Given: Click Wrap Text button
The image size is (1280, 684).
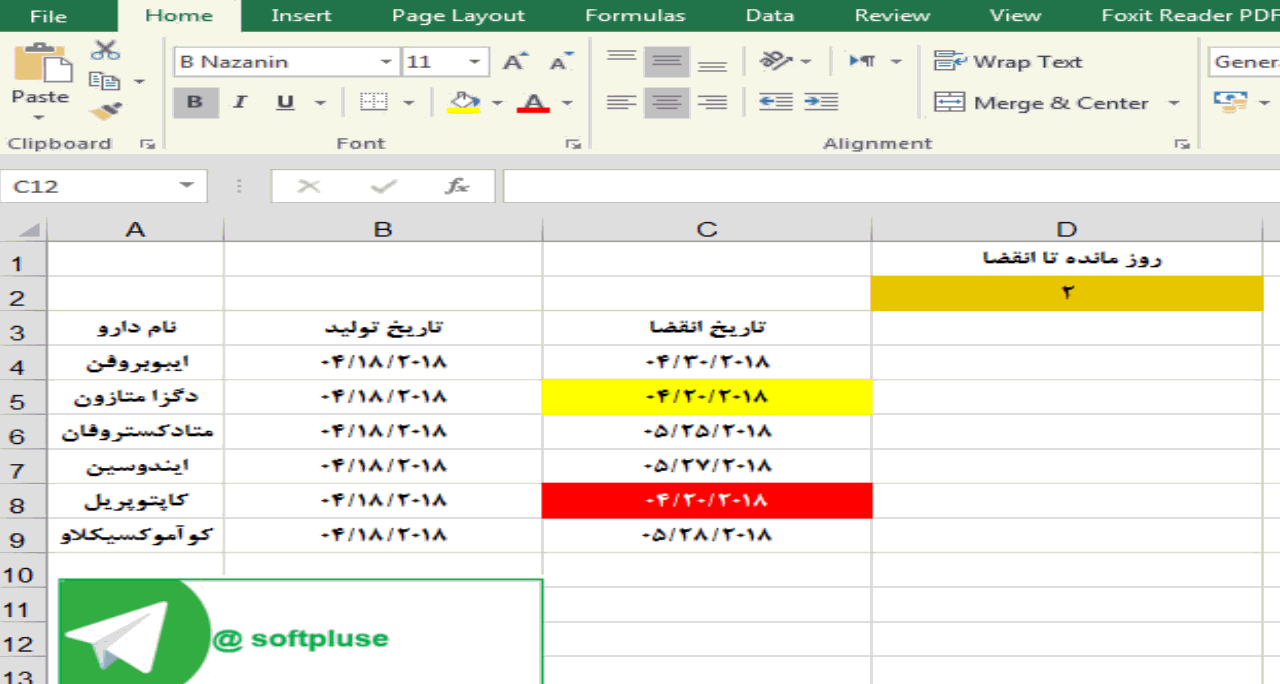Looking at the screenshot, I should coord(1008,62).
